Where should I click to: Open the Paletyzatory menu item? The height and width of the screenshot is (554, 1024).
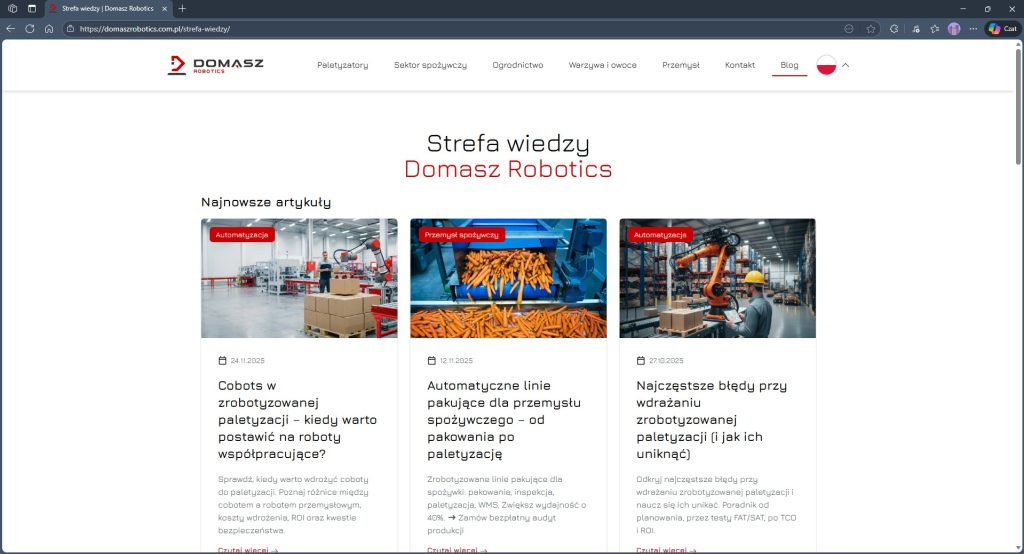coord(342,65)
